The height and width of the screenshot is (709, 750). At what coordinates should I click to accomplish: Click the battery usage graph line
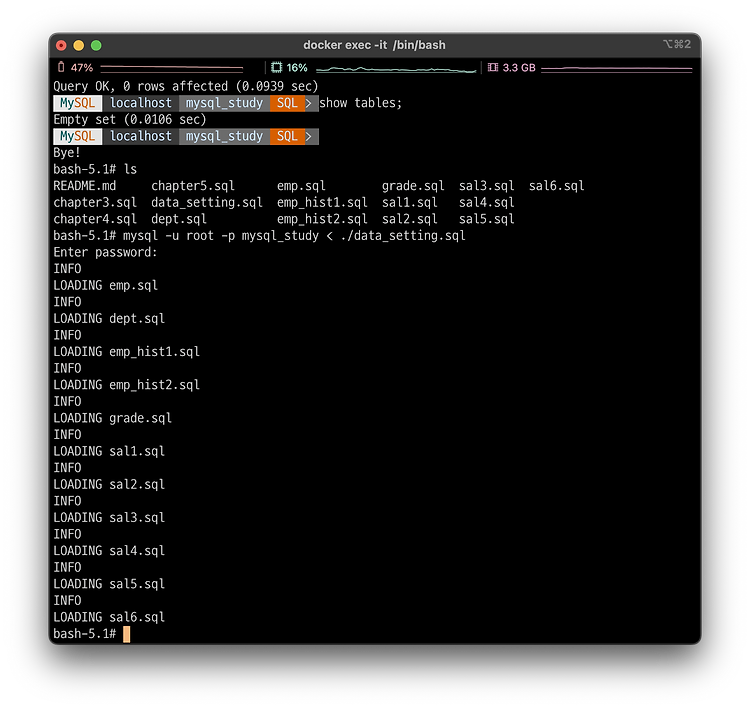click(x=172, y=68)
